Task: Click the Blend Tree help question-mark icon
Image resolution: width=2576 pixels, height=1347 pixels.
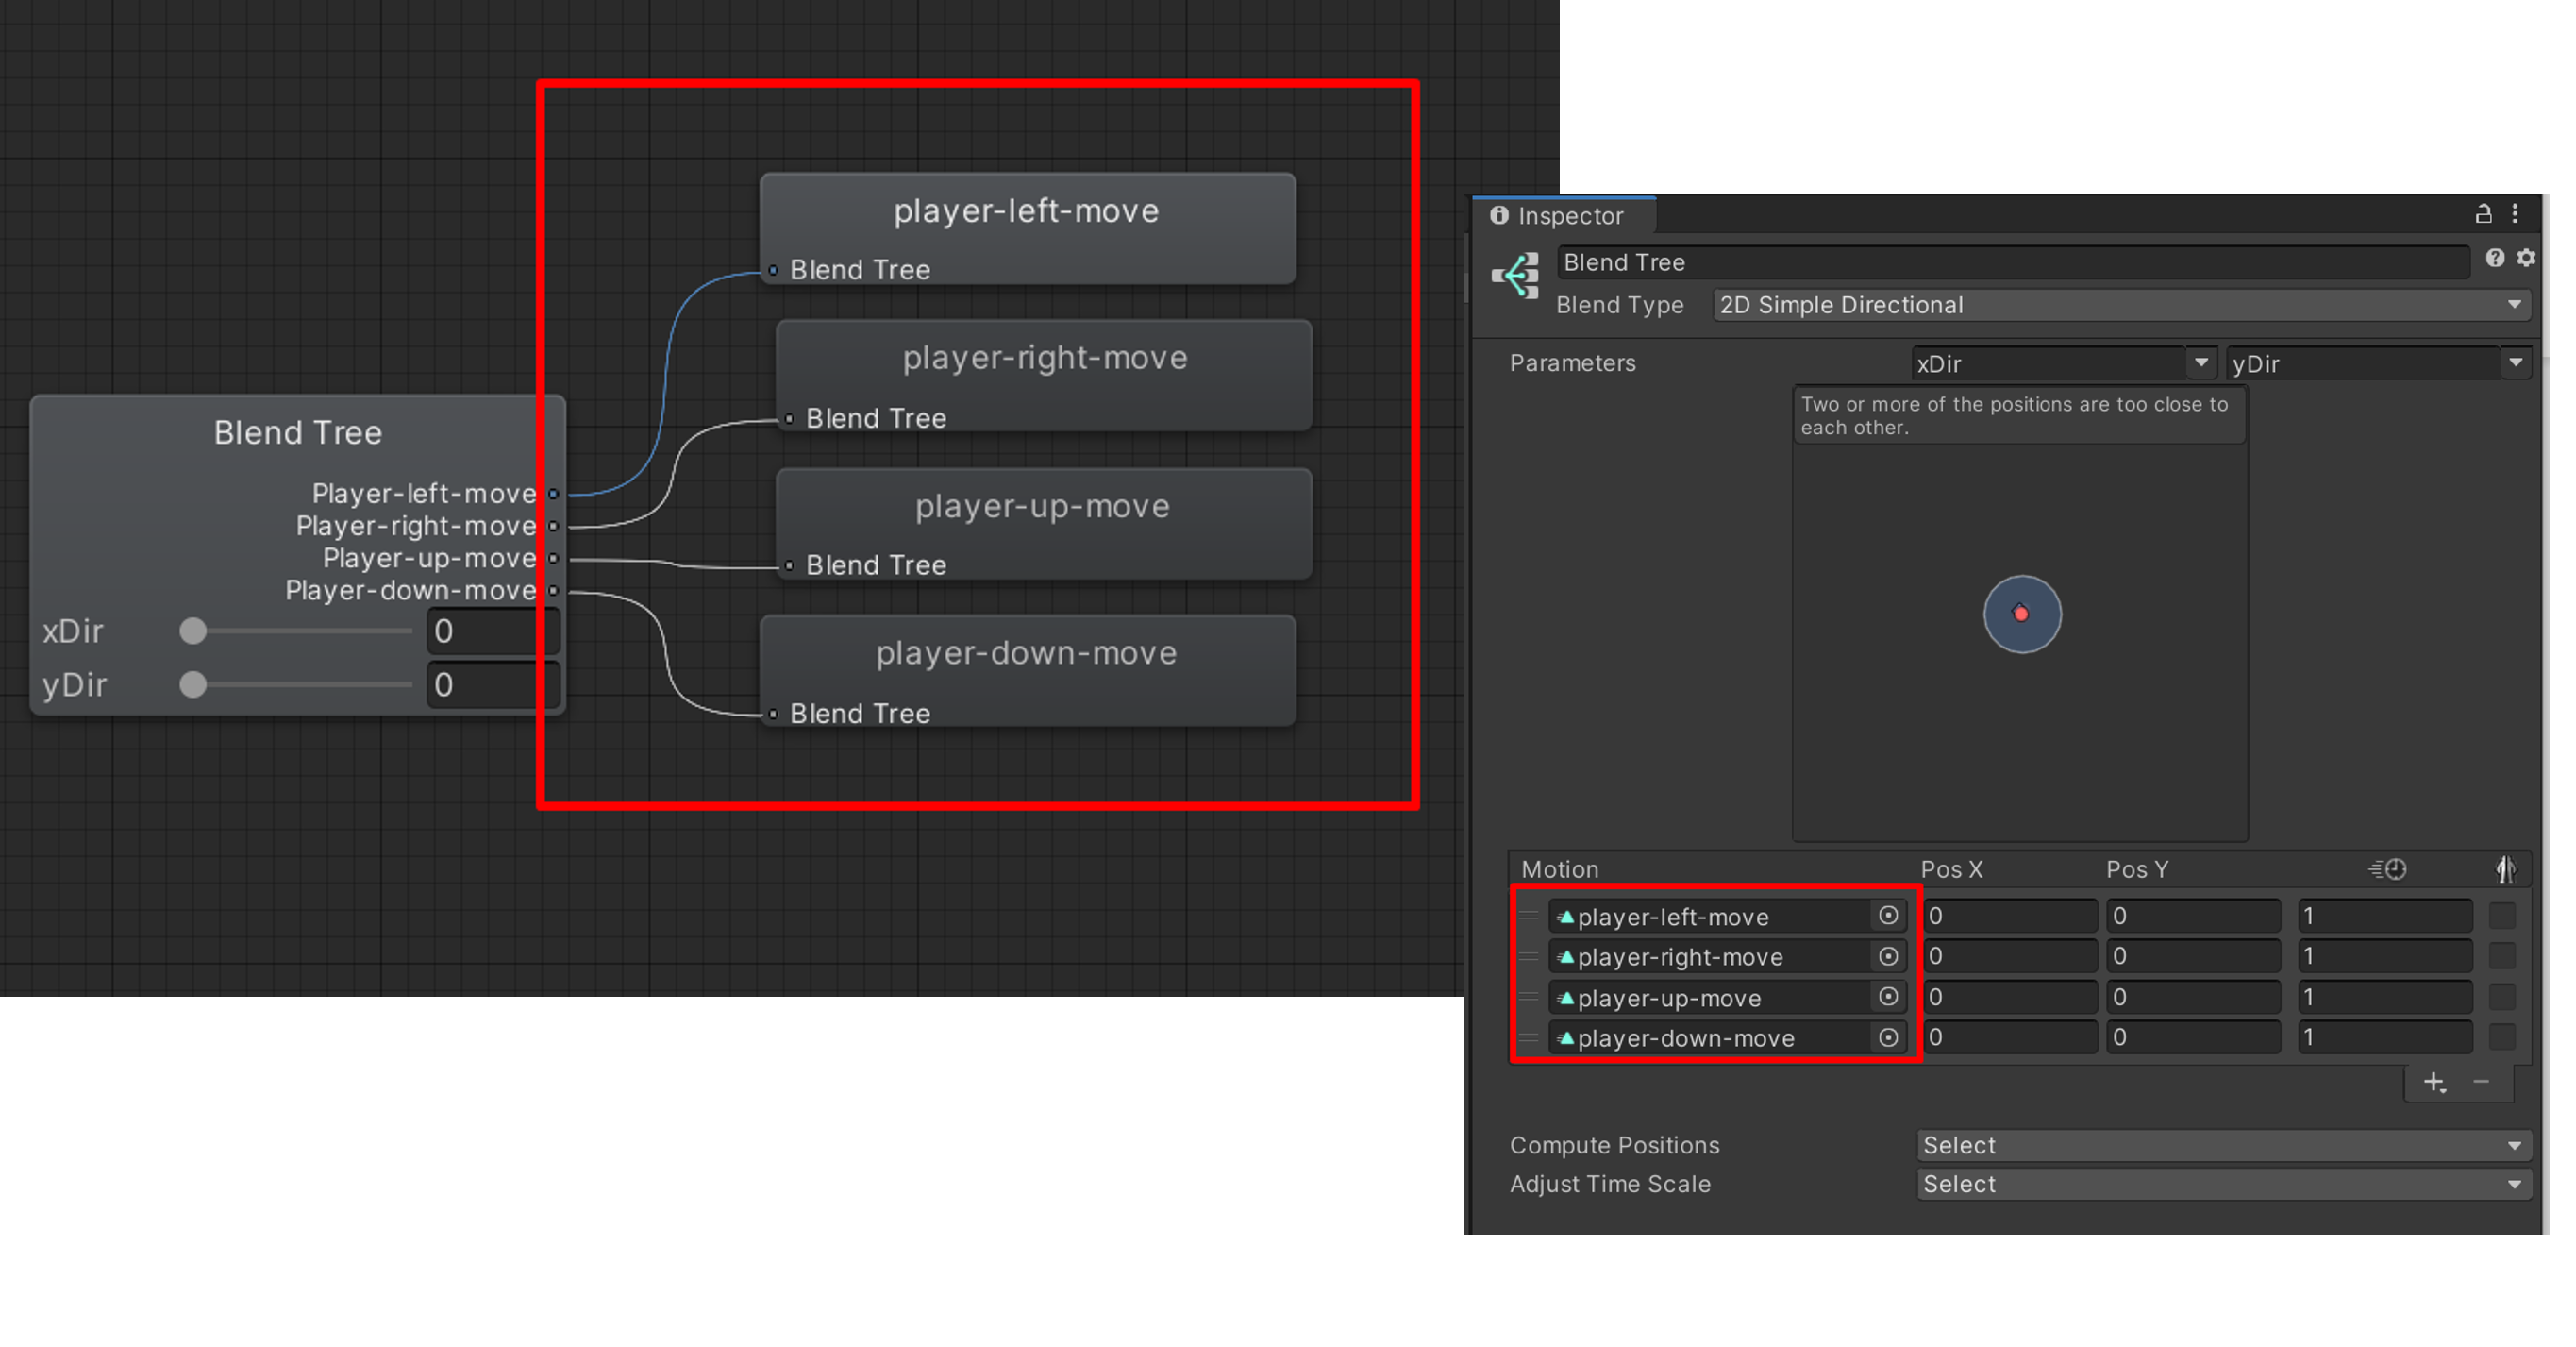Action: click(2495, 259)
